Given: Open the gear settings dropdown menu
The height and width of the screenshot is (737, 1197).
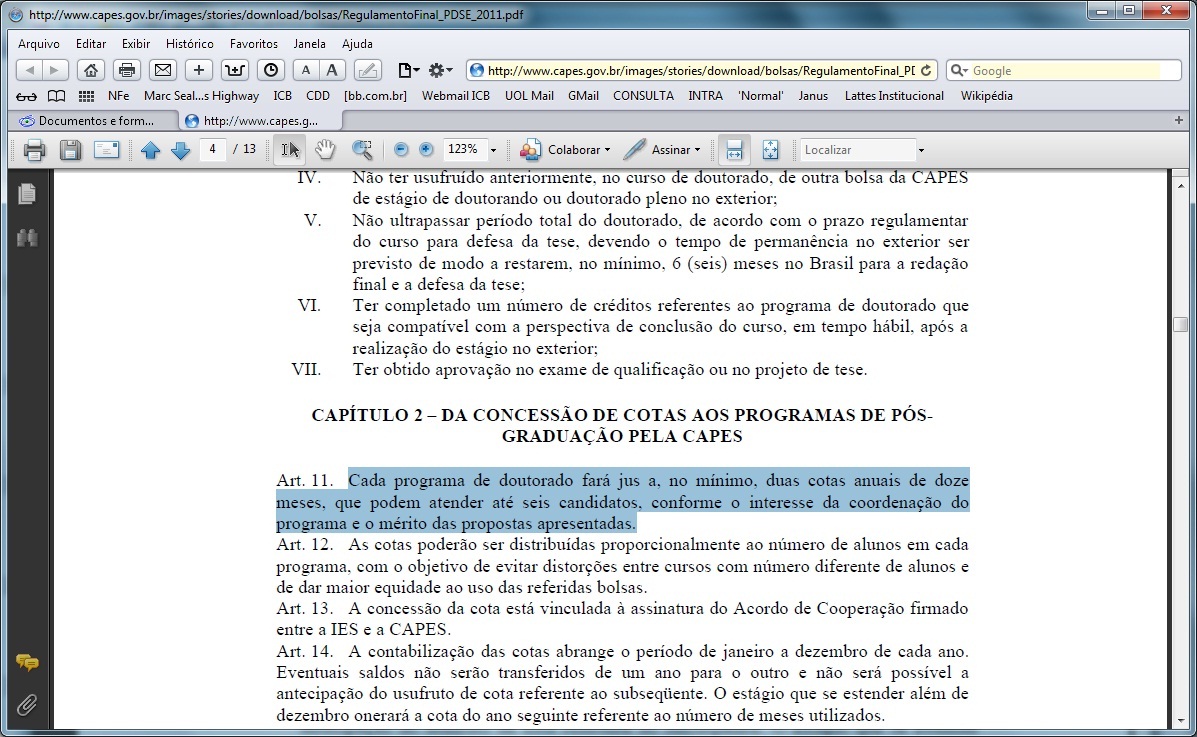Looking at the screenshot, I should click(440, 70).
